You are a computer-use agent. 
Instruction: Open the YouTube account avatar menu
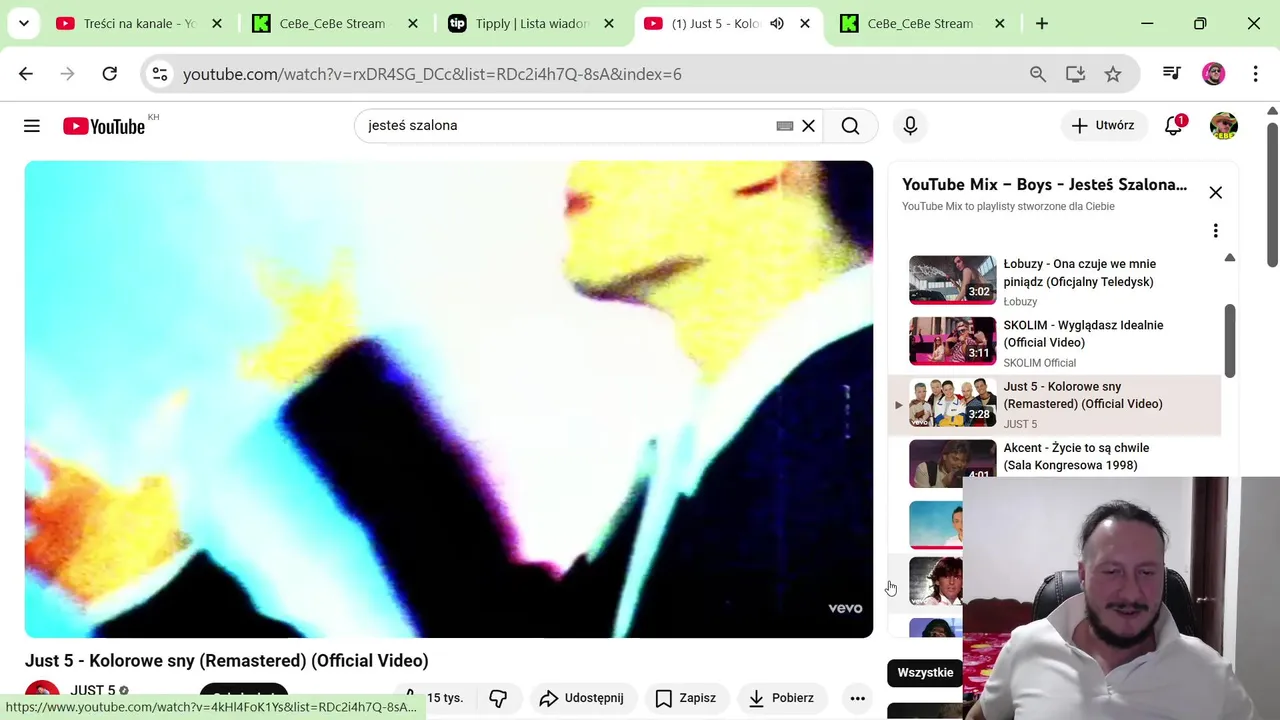point(1224,125)
